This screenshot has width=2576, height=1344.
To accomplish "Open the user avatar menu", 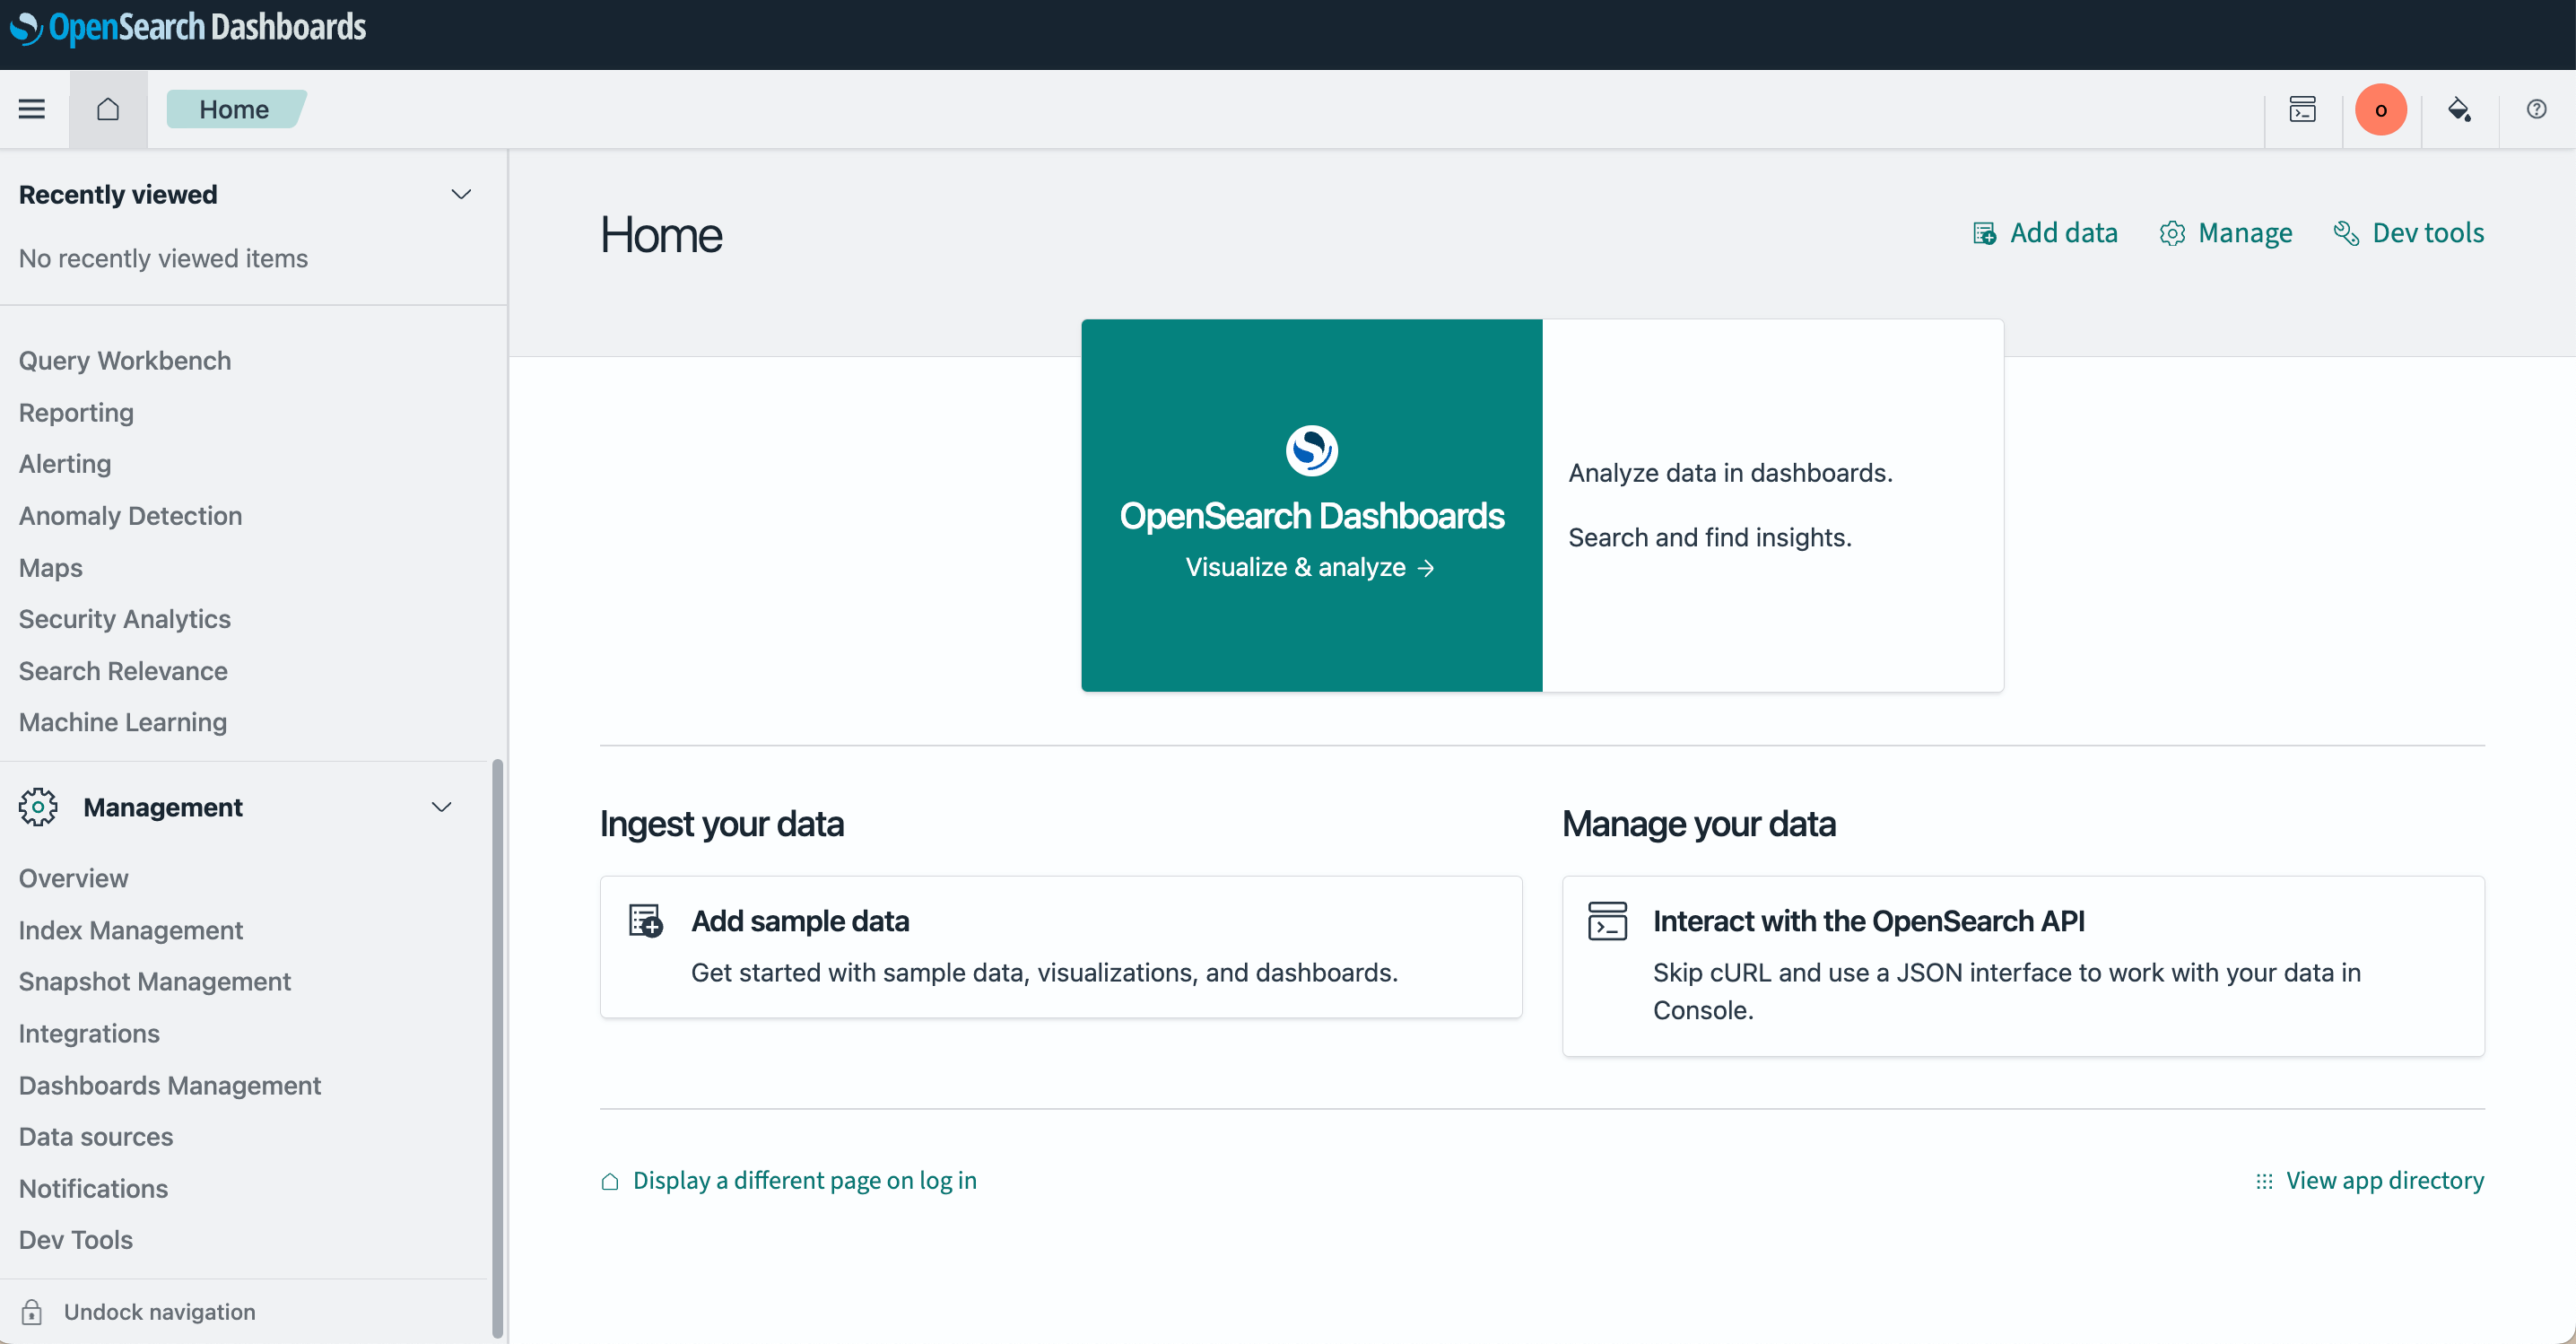I will (x=2380, y=109).
